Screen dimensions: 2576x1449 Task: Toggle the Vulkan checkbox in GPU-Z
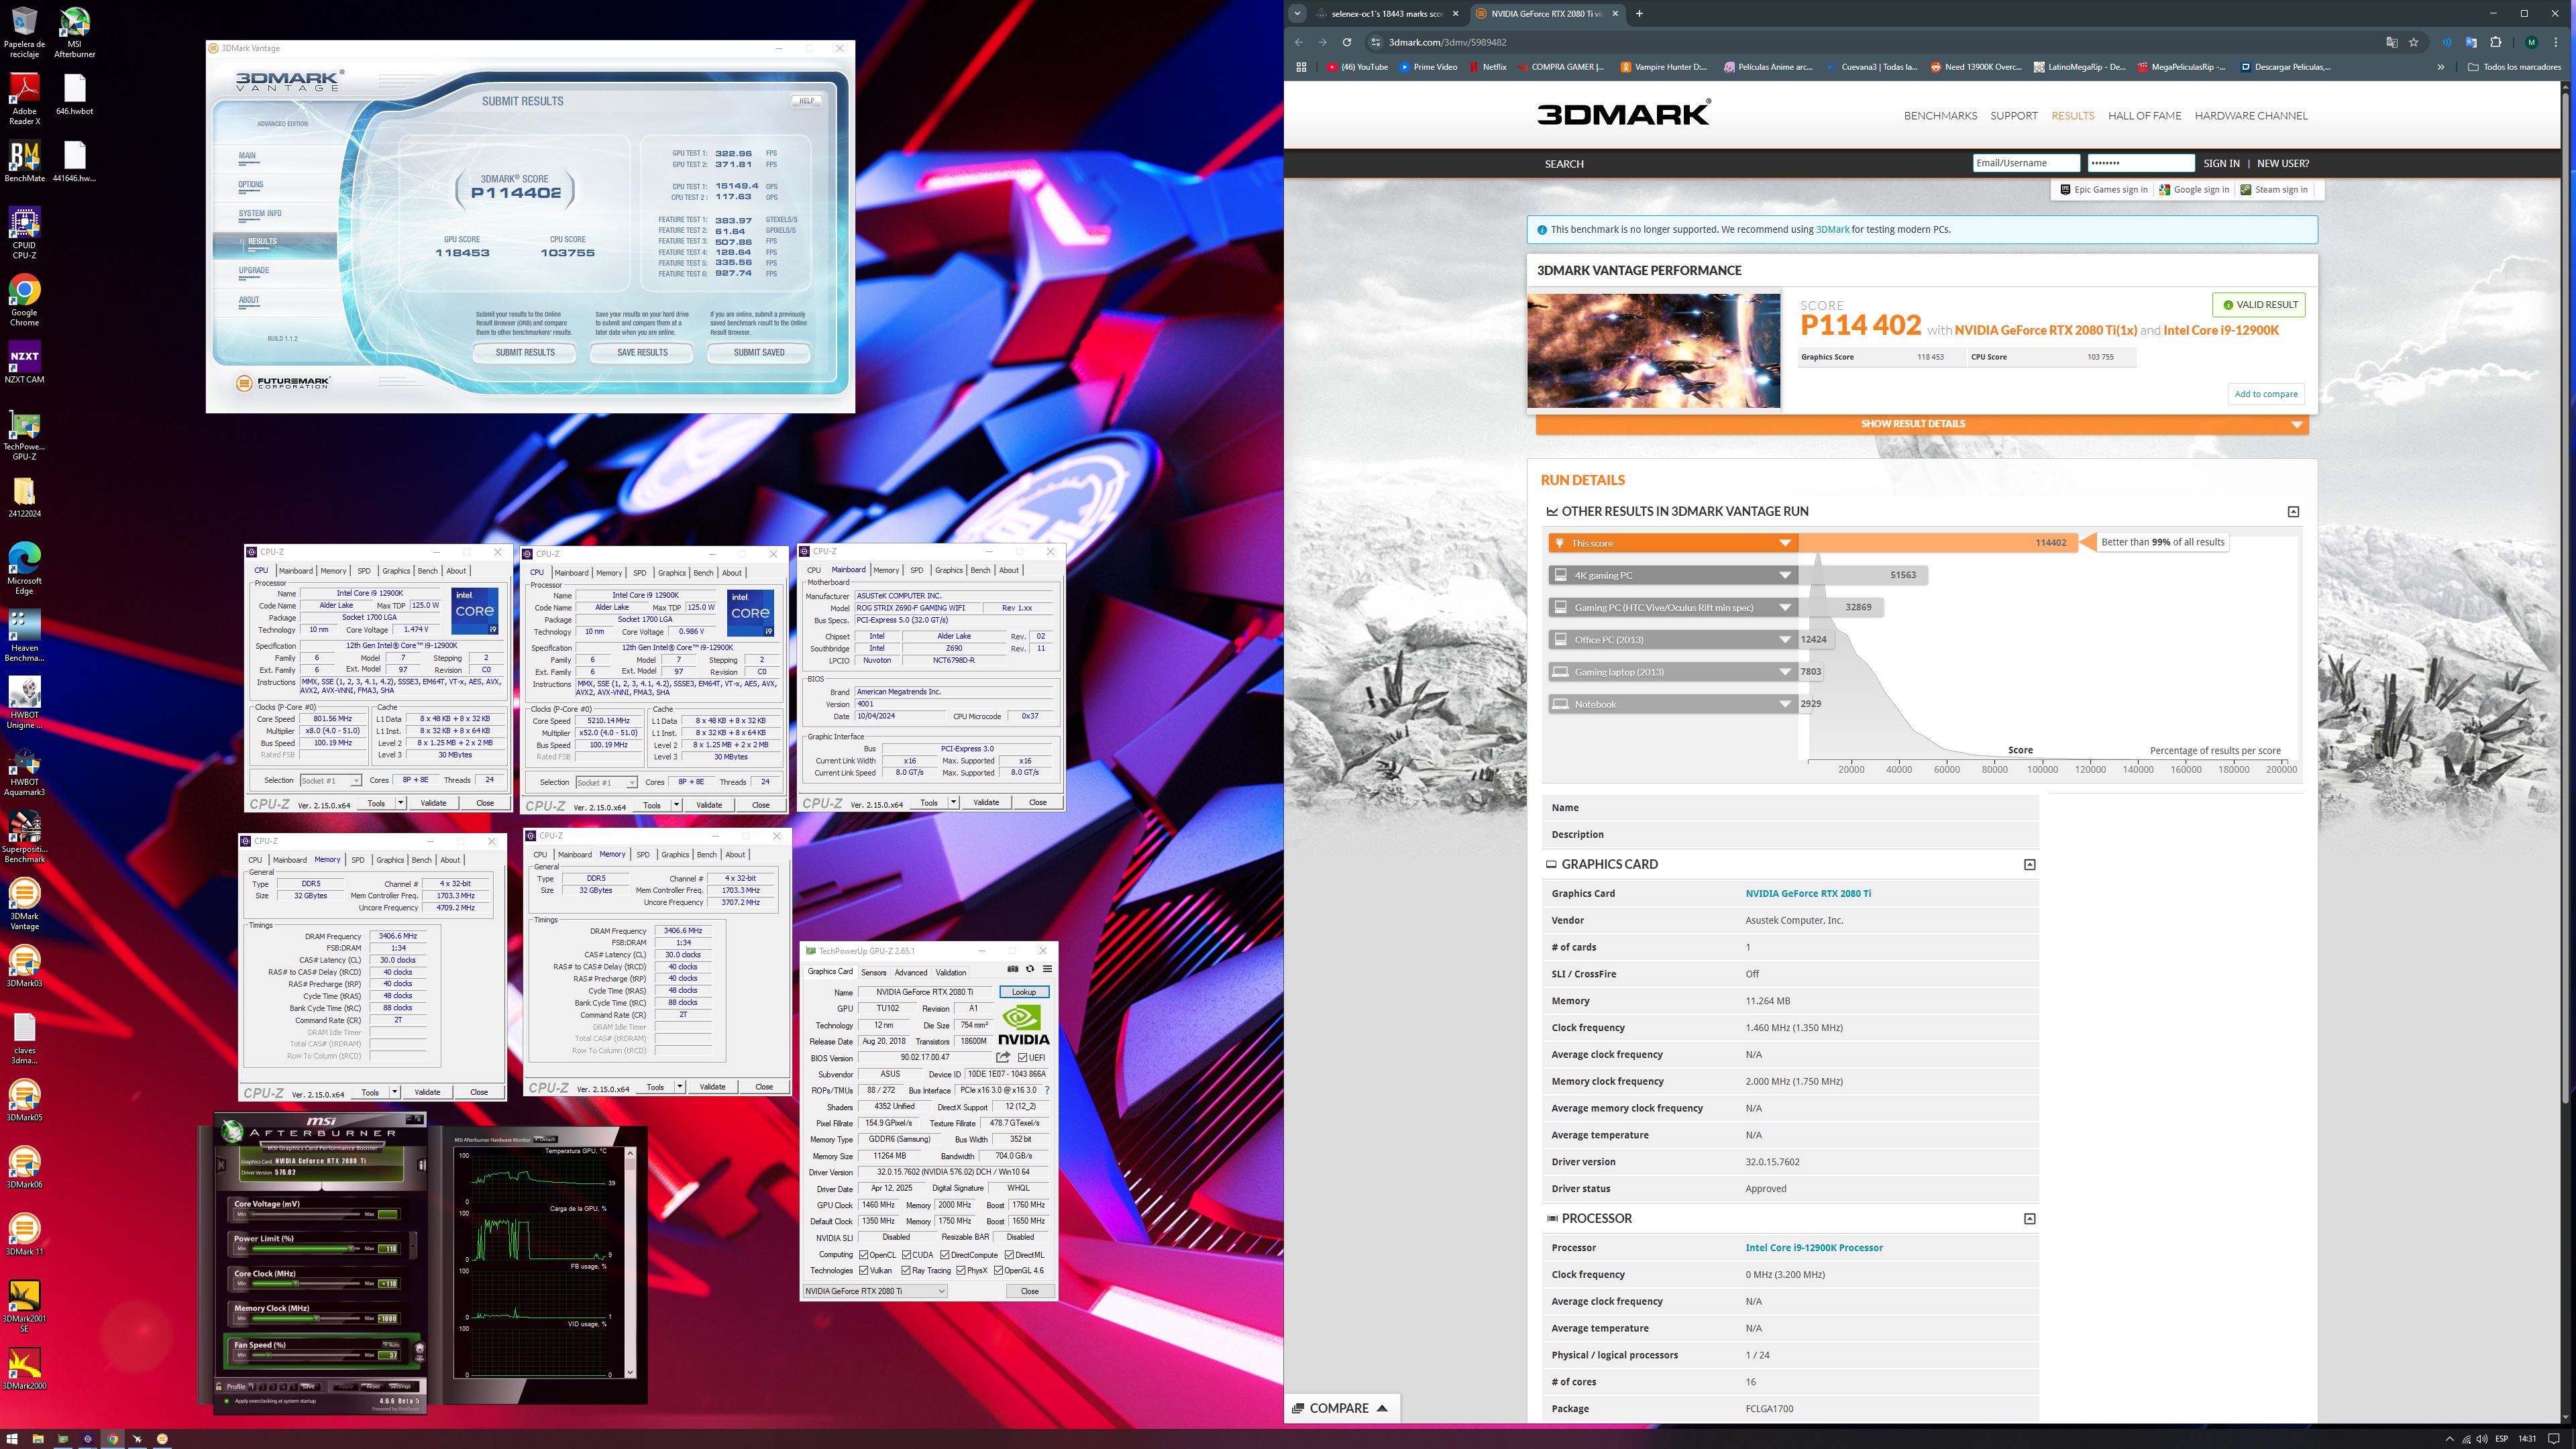pos(864,1270)
